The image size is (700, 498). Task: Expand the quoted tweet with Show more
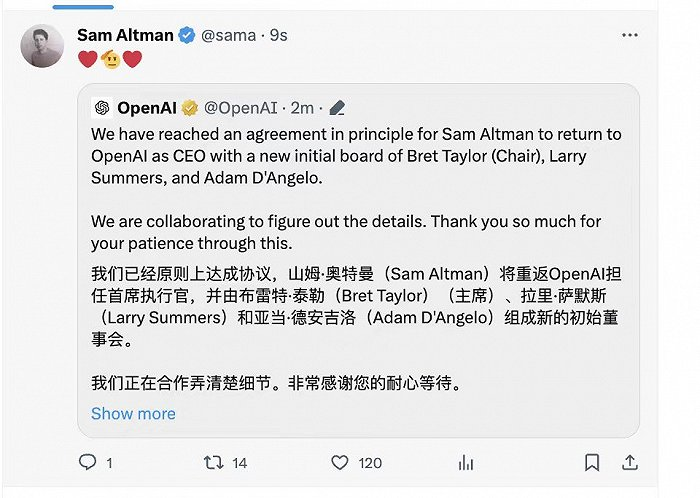coord(133,413)
